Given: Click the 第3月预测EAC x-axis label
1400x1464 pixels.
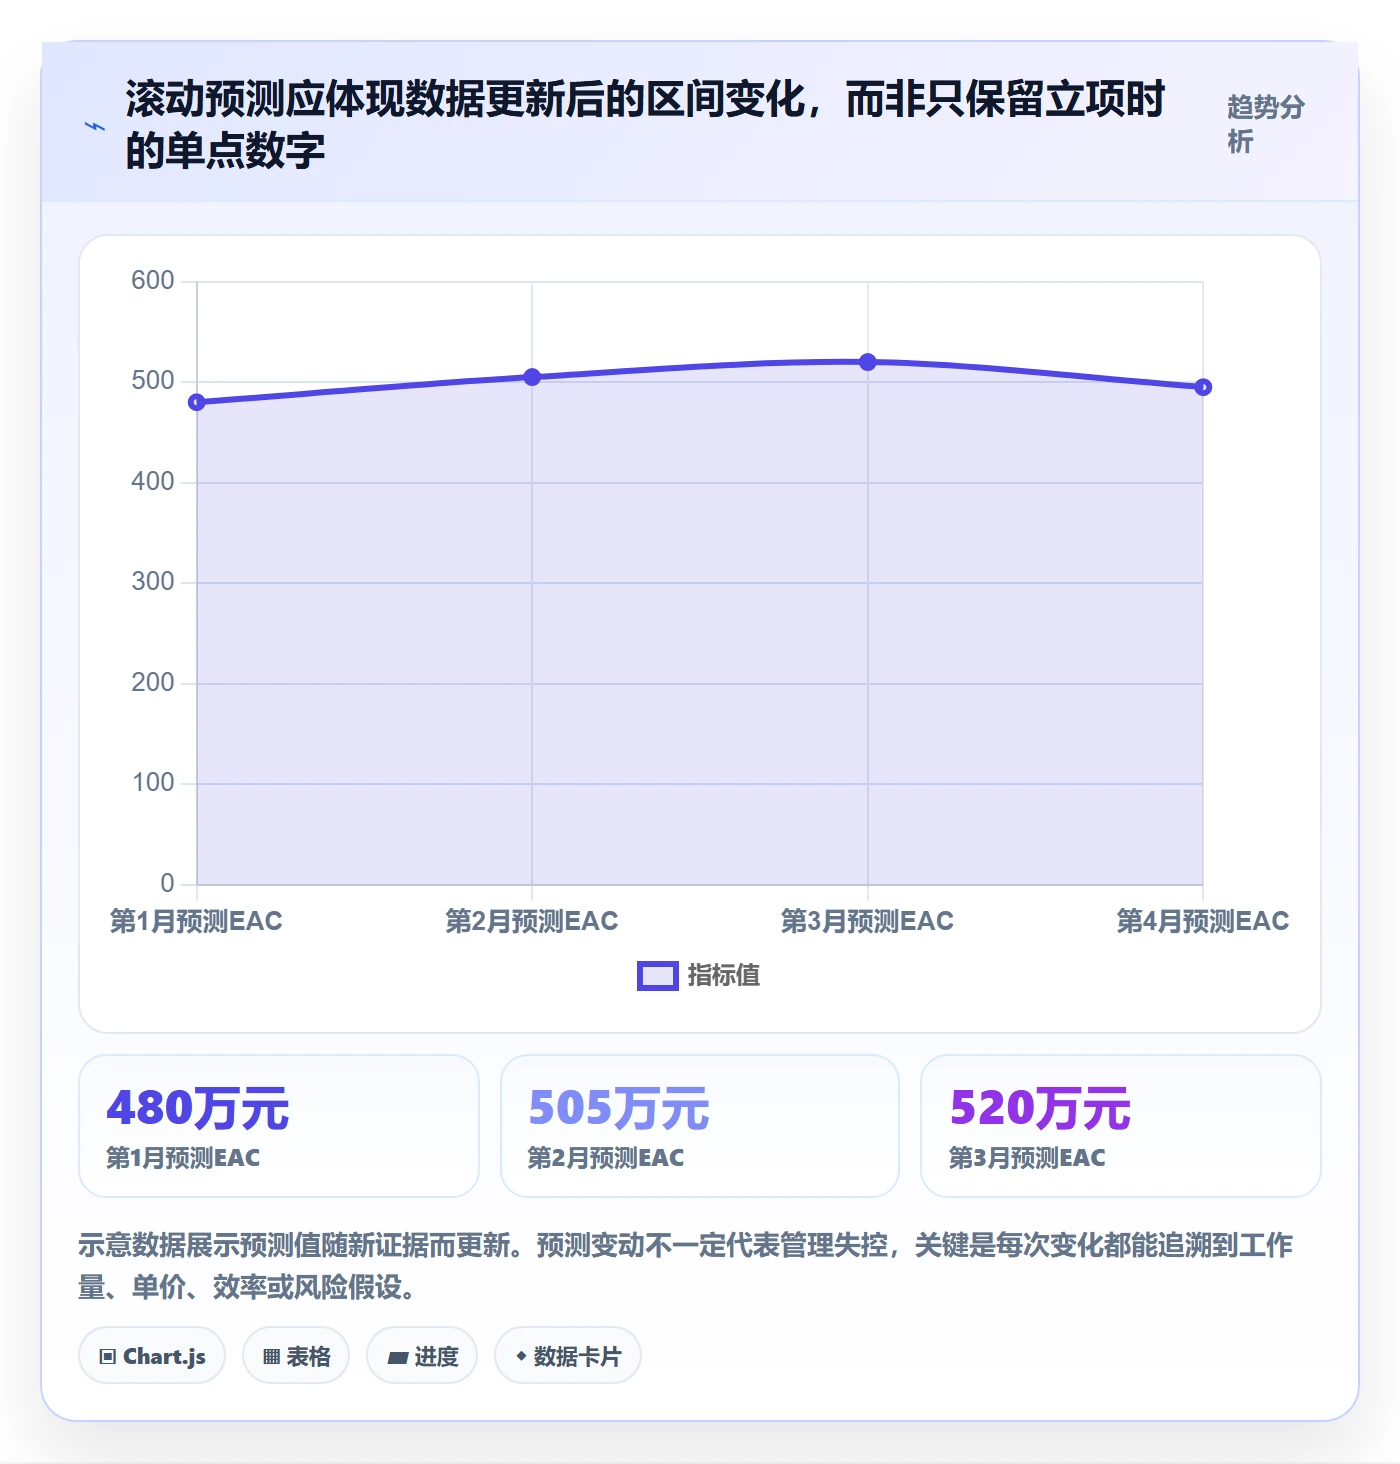Looking at the screenshot, I should click(867, 921).
